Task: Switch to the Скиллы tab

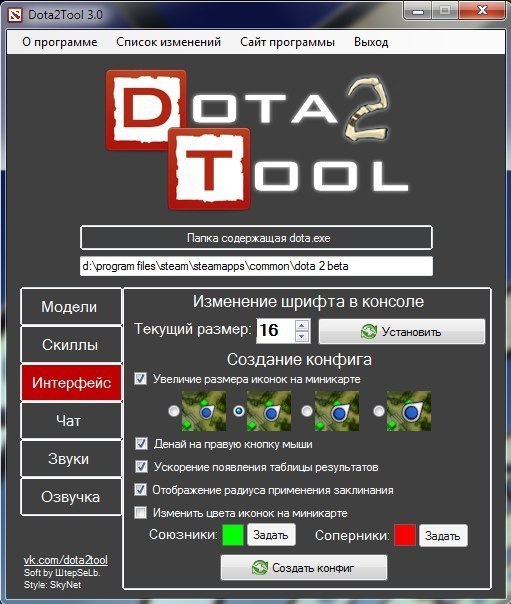Action: pos(71,345)
